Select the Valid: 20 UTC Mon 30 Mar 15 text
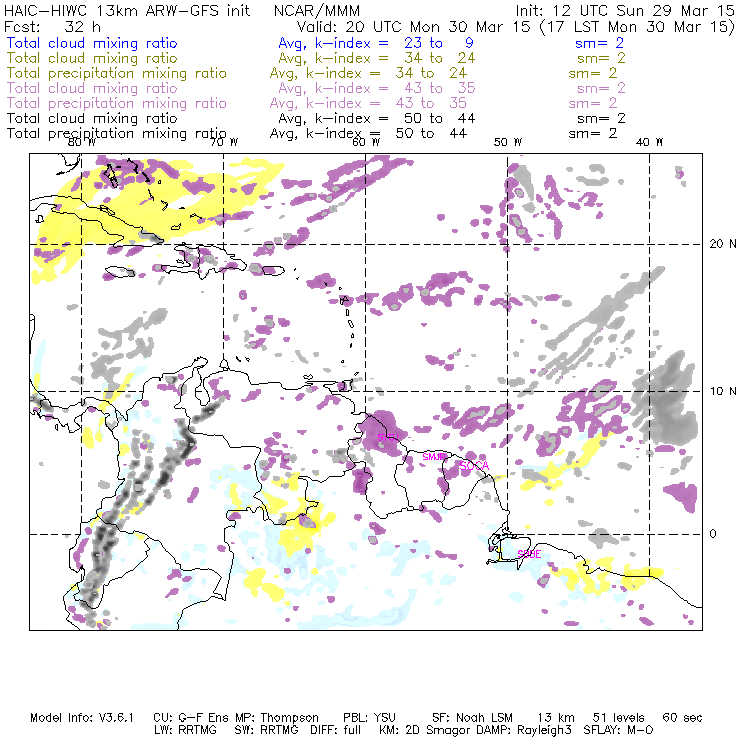Screen dimensions: 740x740 [413, 26]
